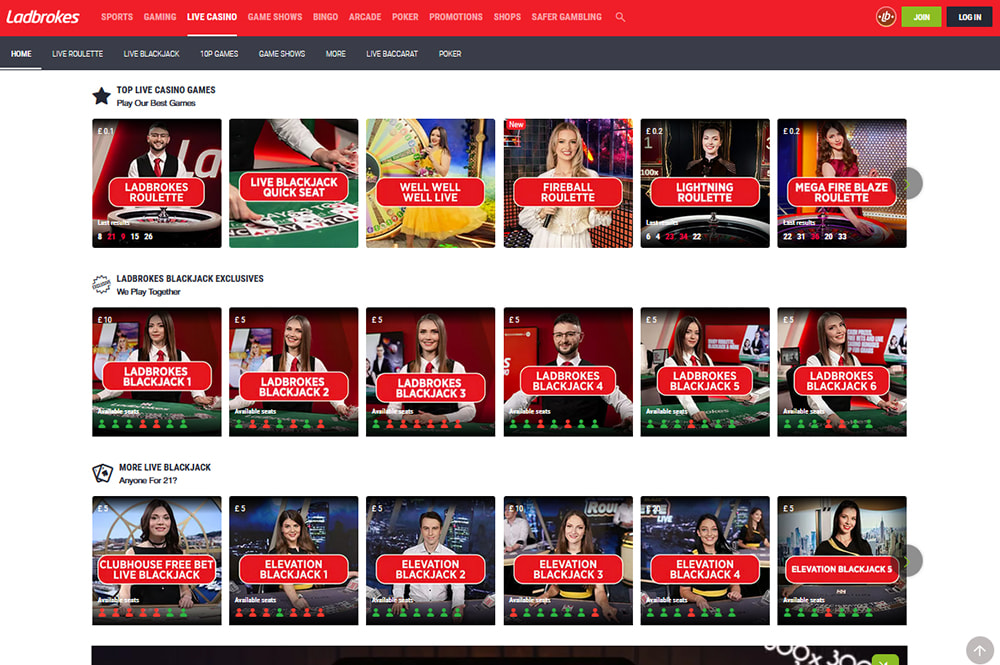This screenshot has height=665, width=1000.
Task: Open the Elevation Blackjack 3 table
Action: [568, 560]
